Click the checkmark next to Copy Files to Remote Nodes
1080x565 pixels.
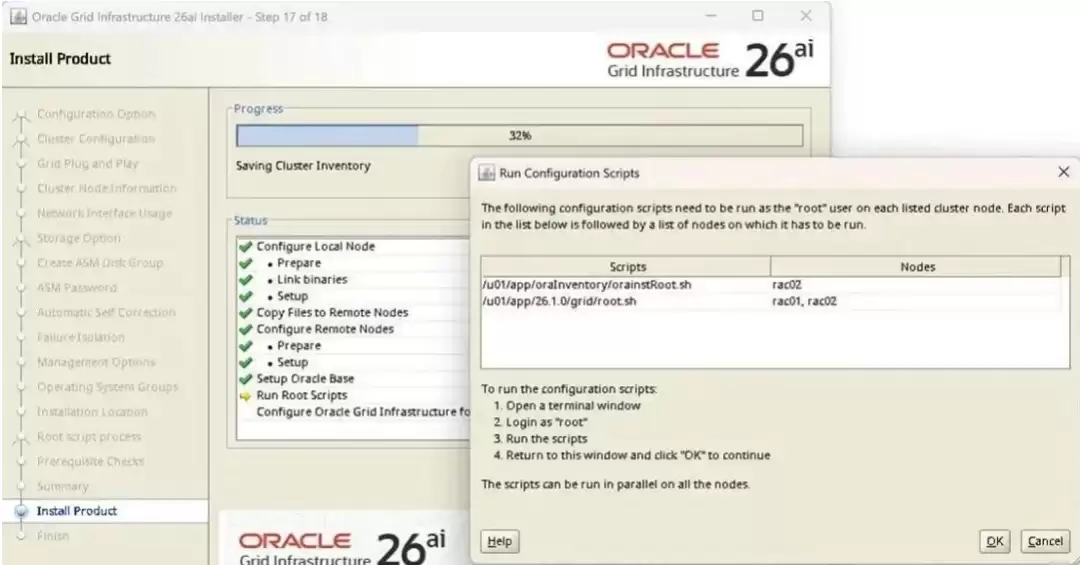[245, 313]
